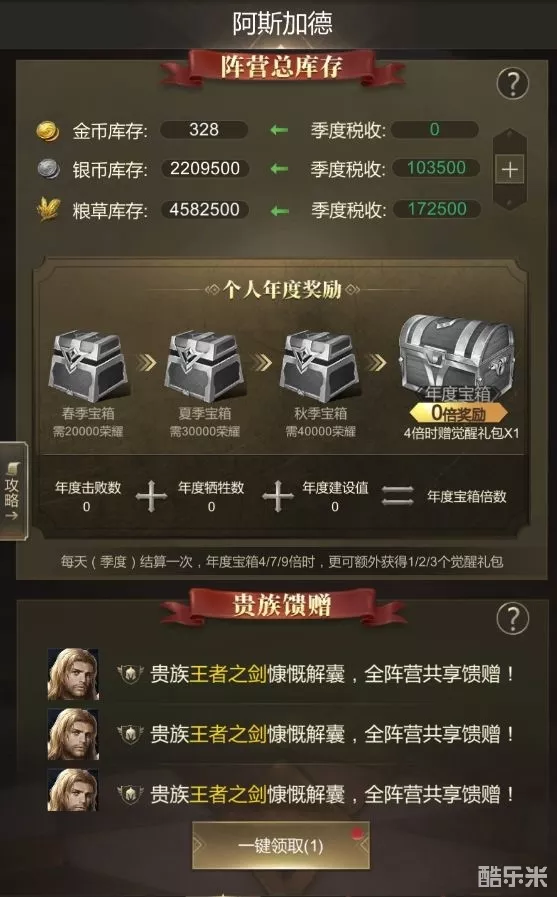Expand the 攻略 side tab

pos(13,491)
